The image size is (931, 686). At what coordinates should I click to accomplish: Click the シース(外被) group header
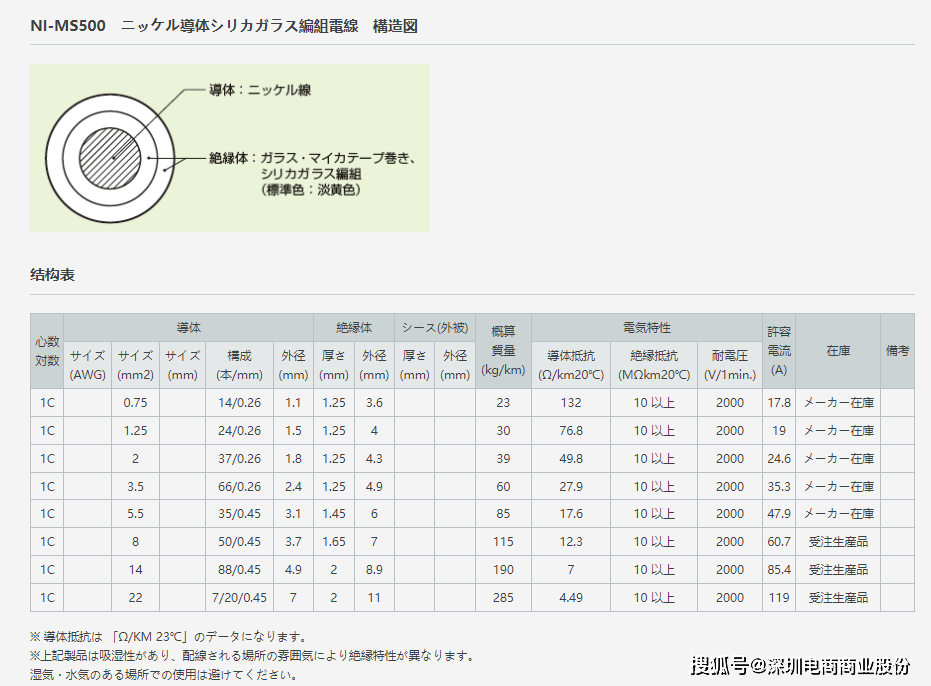[435, 328]
